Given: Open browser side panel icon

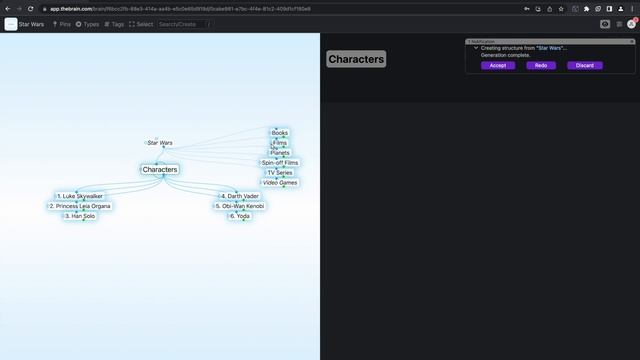Looking at the screenshot, I should point(609,9).
